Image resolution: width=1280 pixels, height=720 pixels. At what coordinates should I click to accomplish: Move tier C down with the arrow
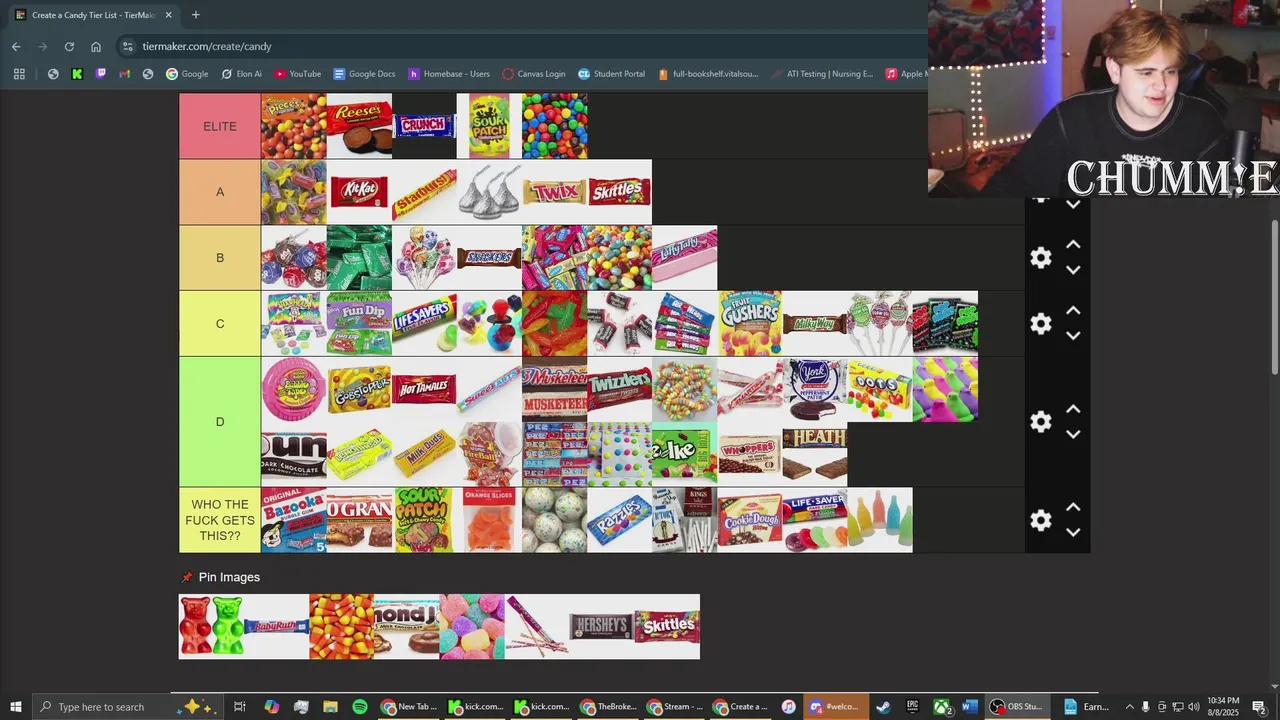click(1073, 336)
